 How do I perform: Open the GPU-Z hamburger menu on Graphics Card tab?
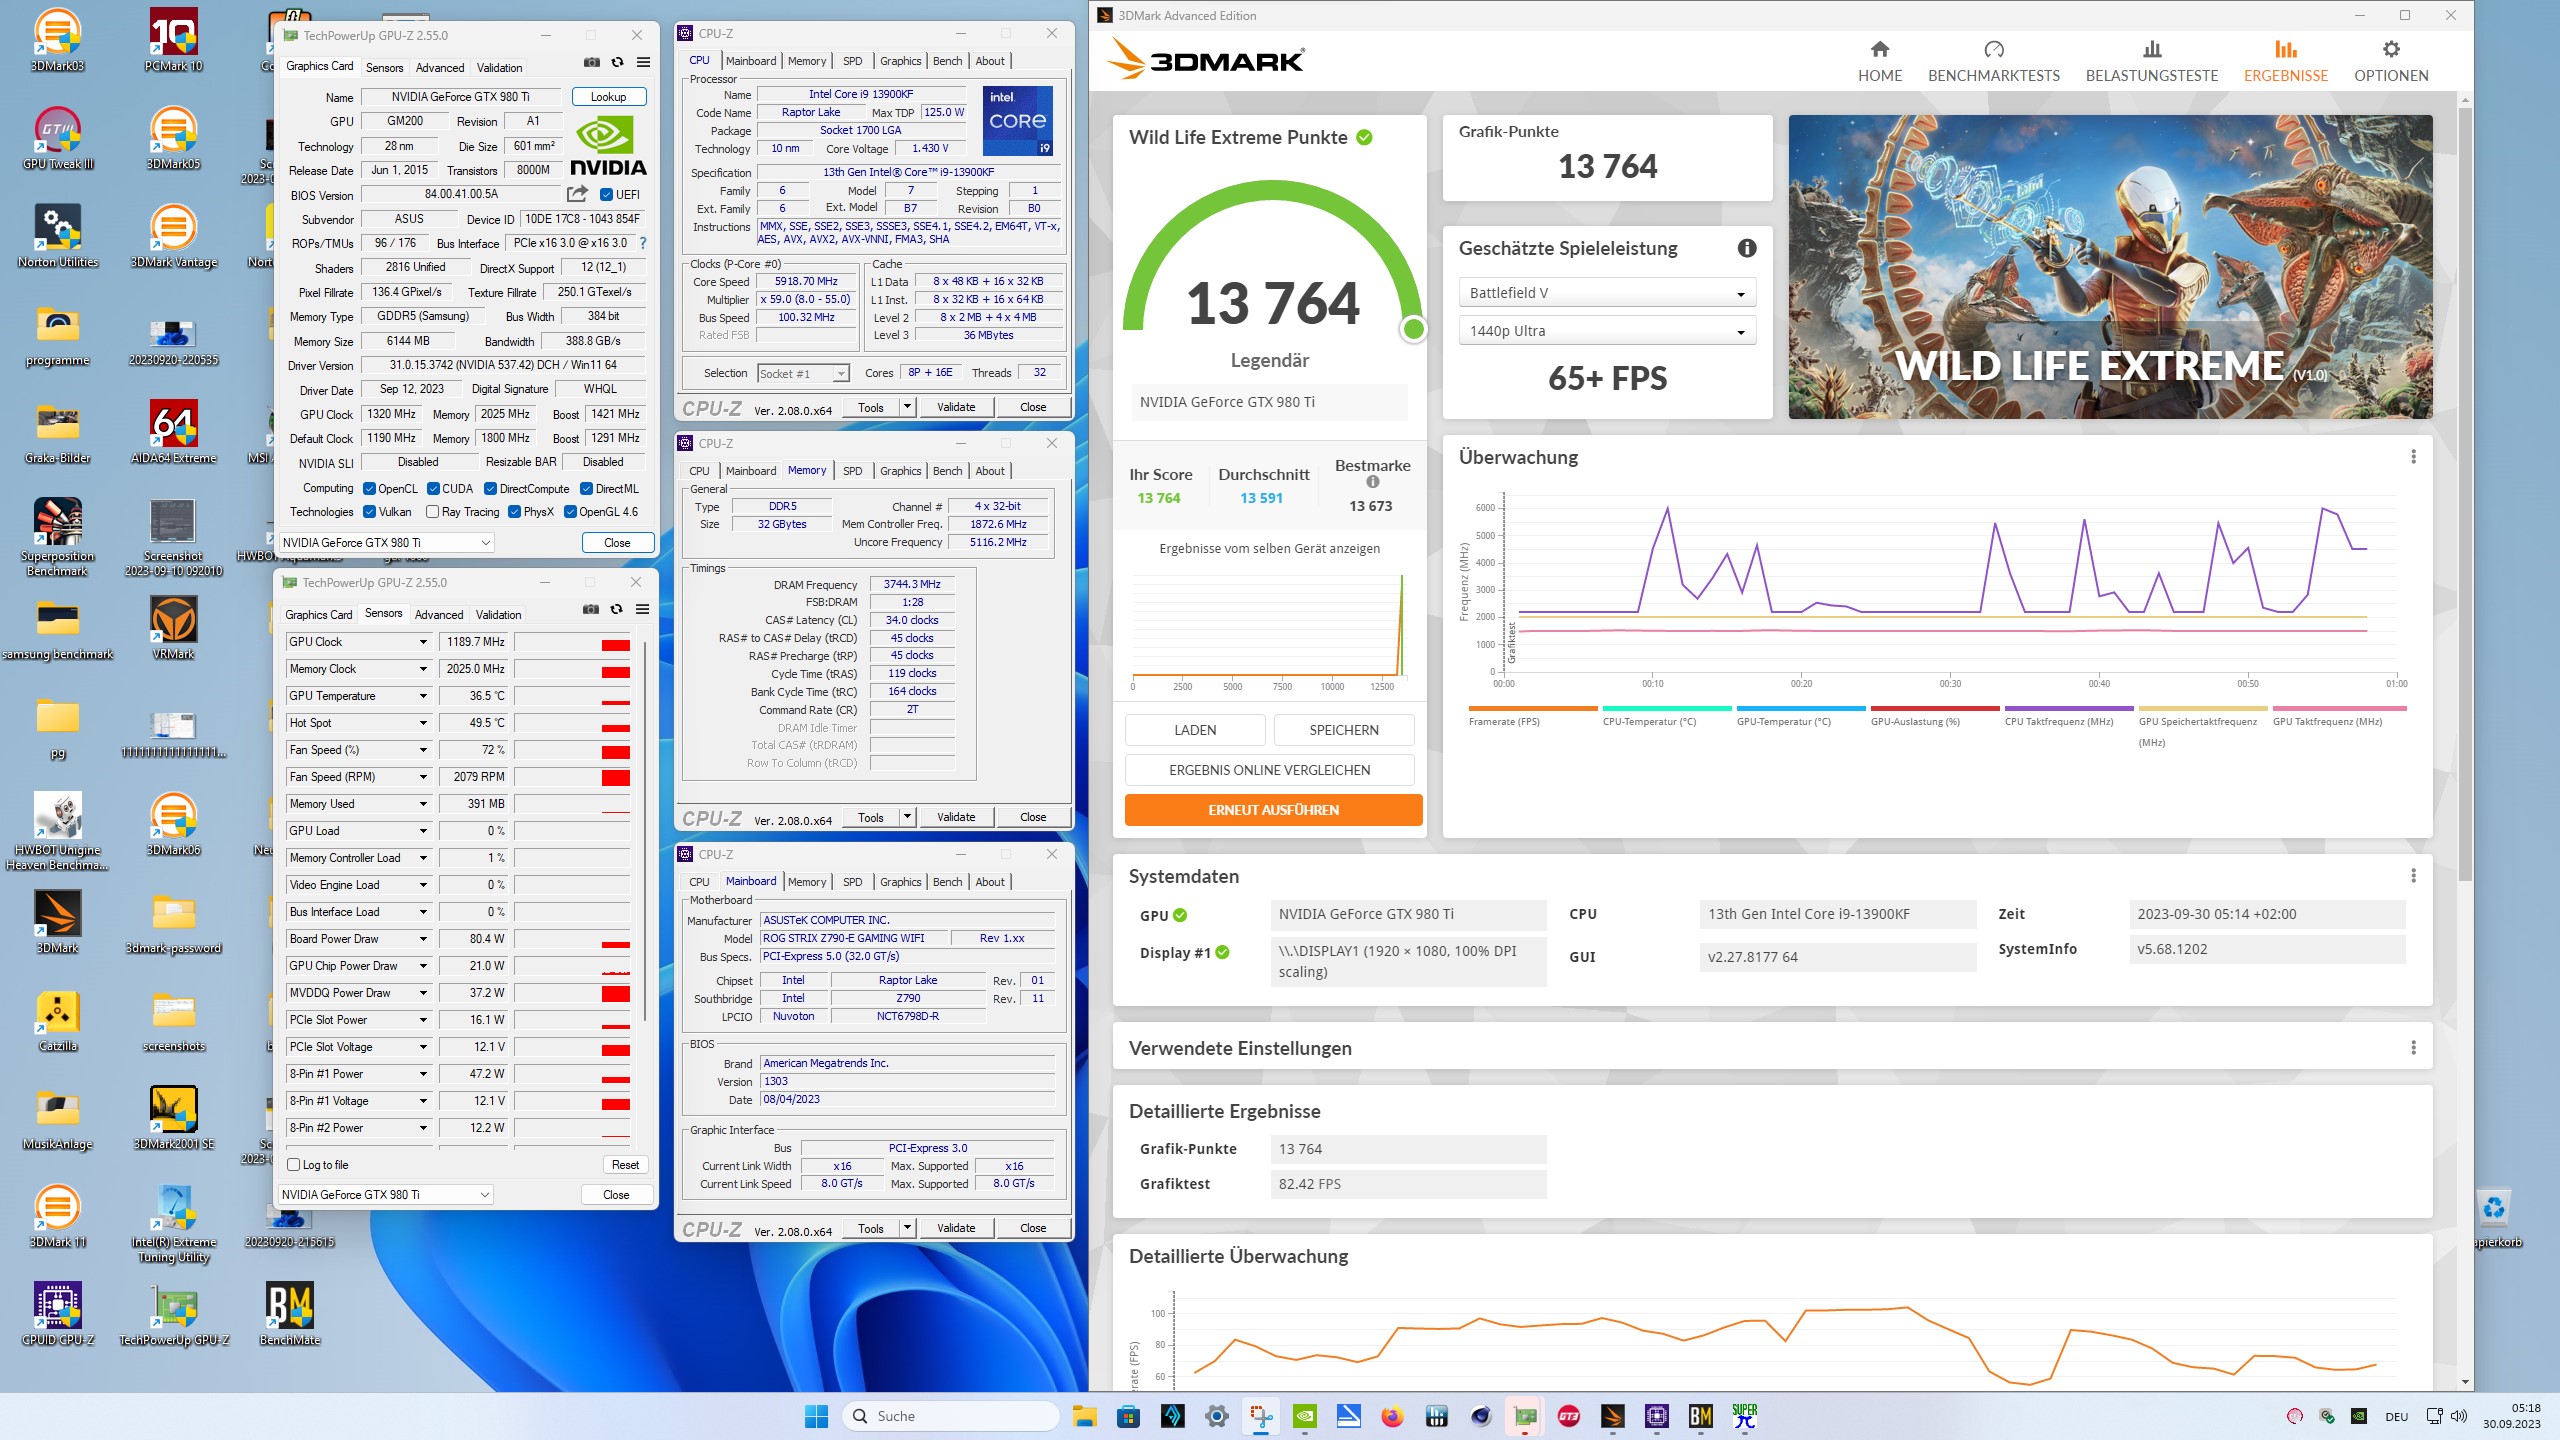pos(643,62)
